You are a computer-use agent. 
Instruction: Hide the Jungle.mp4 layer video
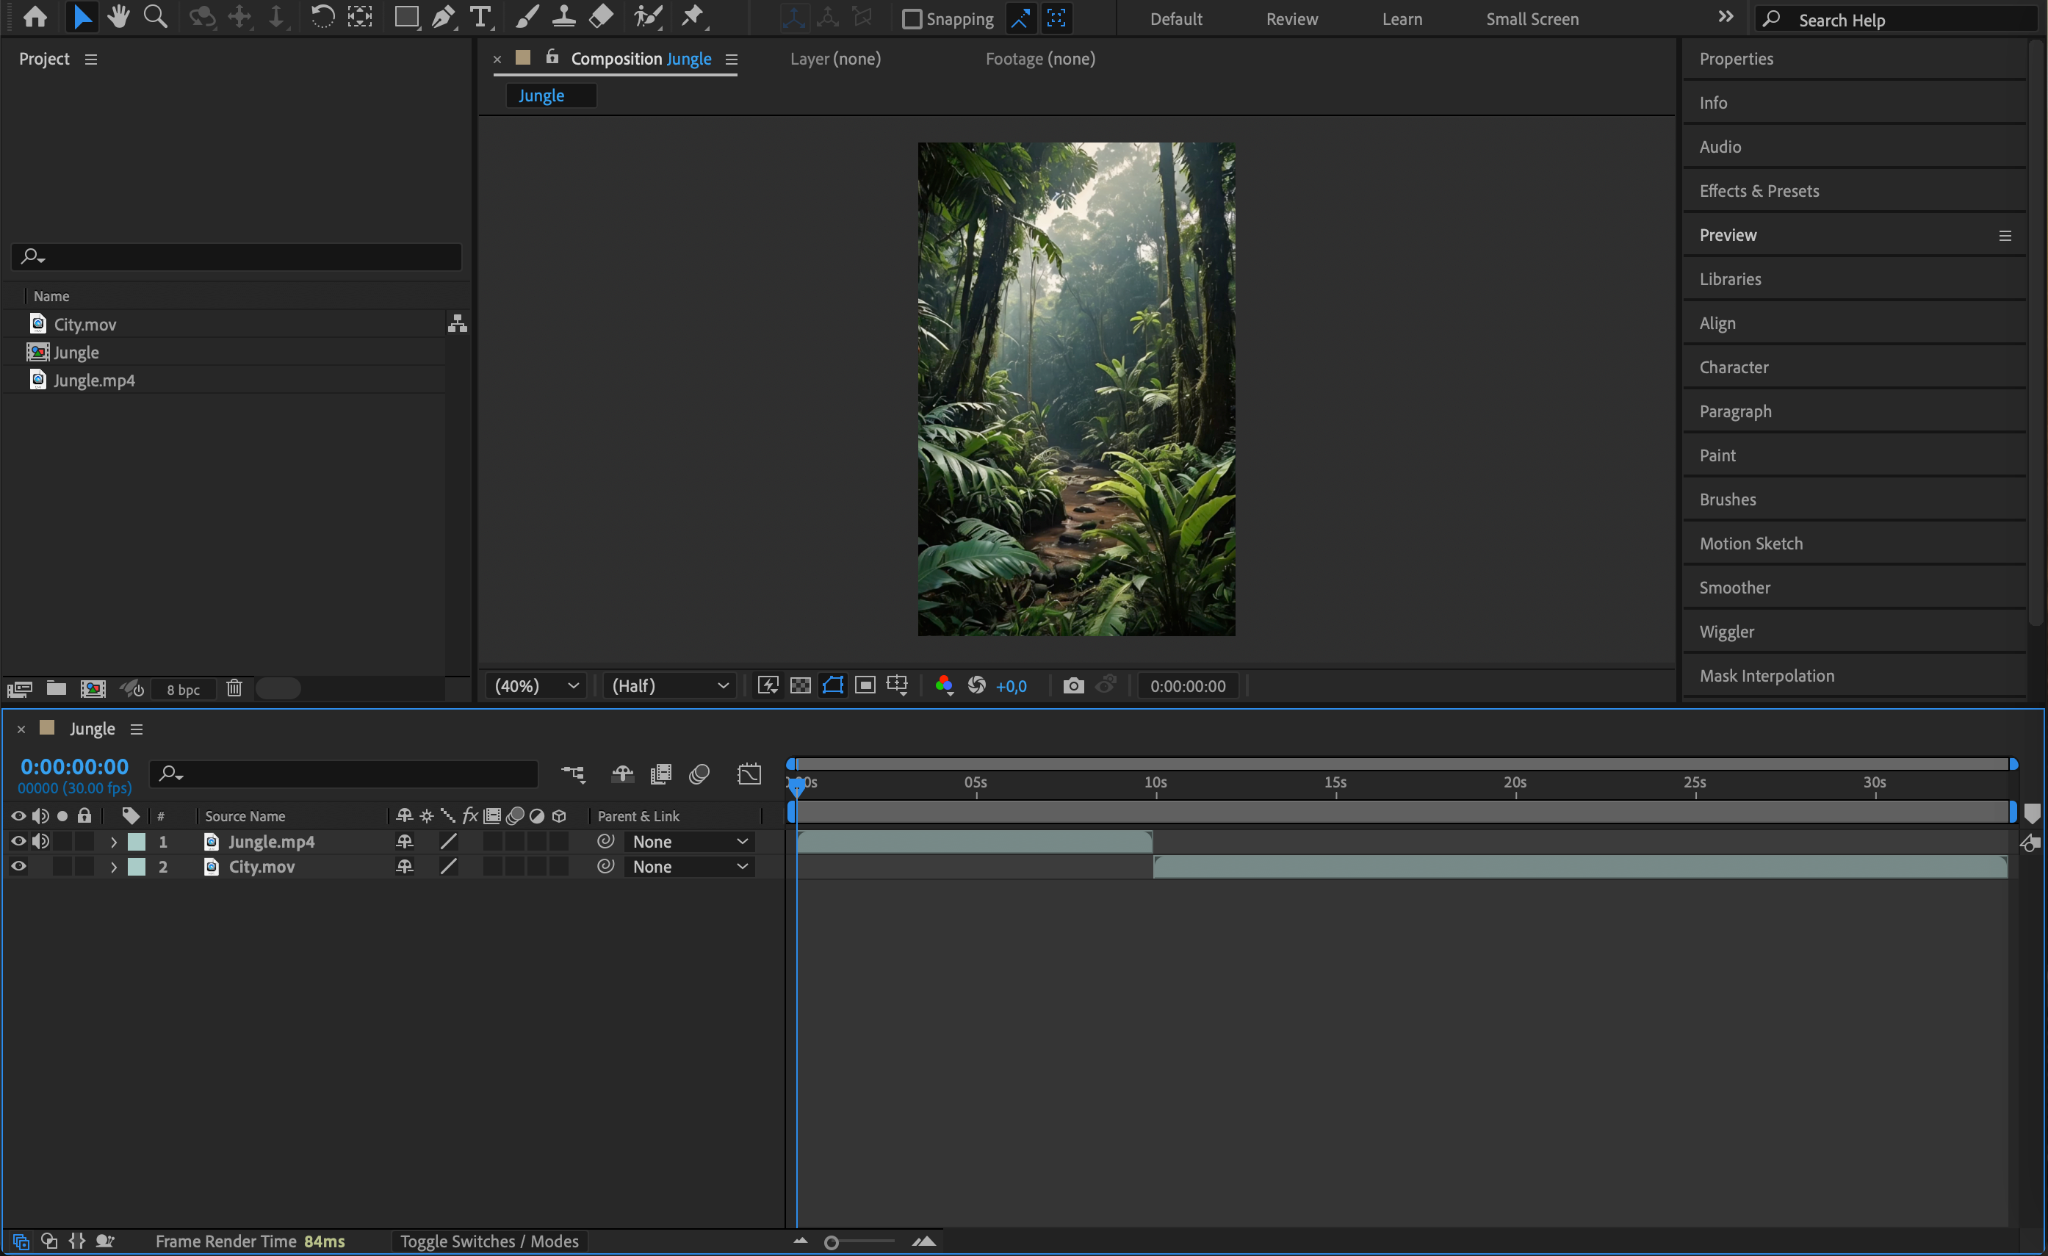point(18,842)
